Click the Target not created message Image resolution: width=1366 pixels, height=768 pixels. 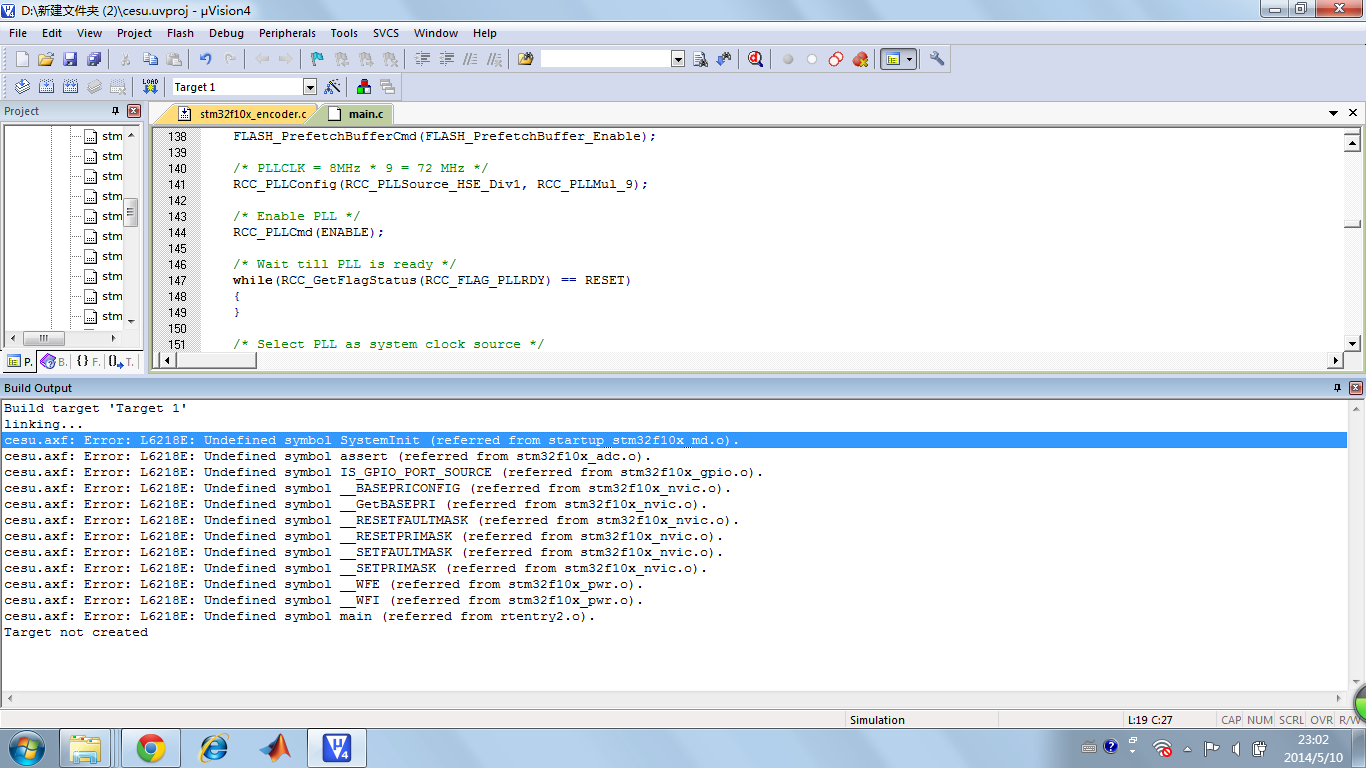76,632
